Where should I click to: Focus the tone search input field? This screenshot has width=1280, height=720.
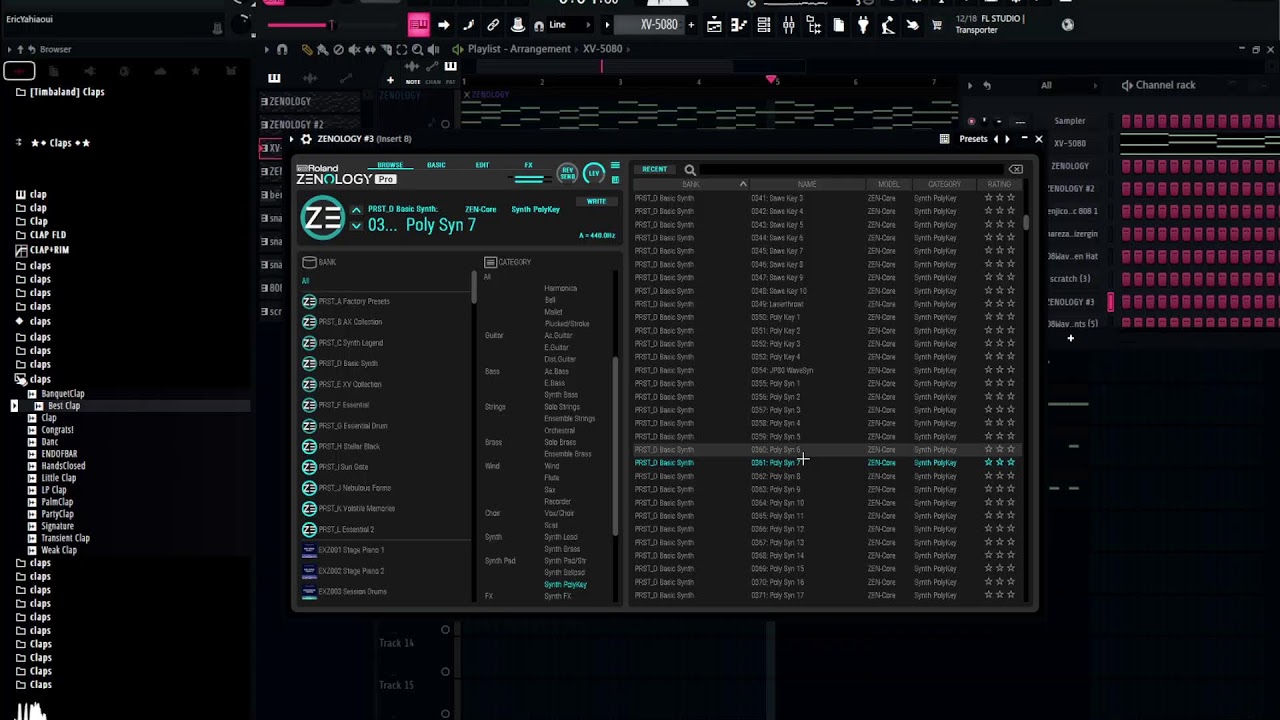tap(850, 170)
